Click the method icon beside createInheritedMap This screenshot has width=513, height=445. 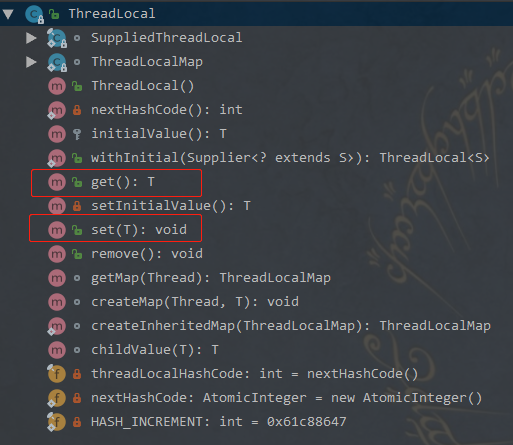[x=57, y=326]
